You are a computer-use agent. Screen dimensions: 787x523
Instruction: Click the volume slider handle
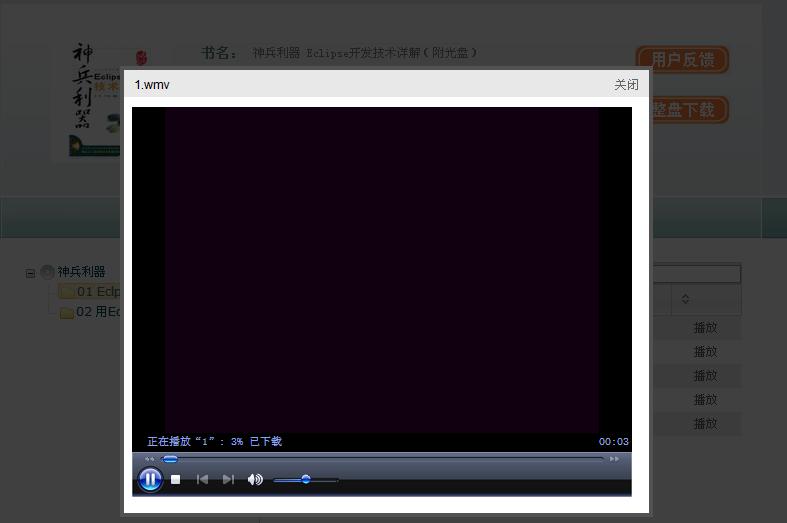[306, 480]
